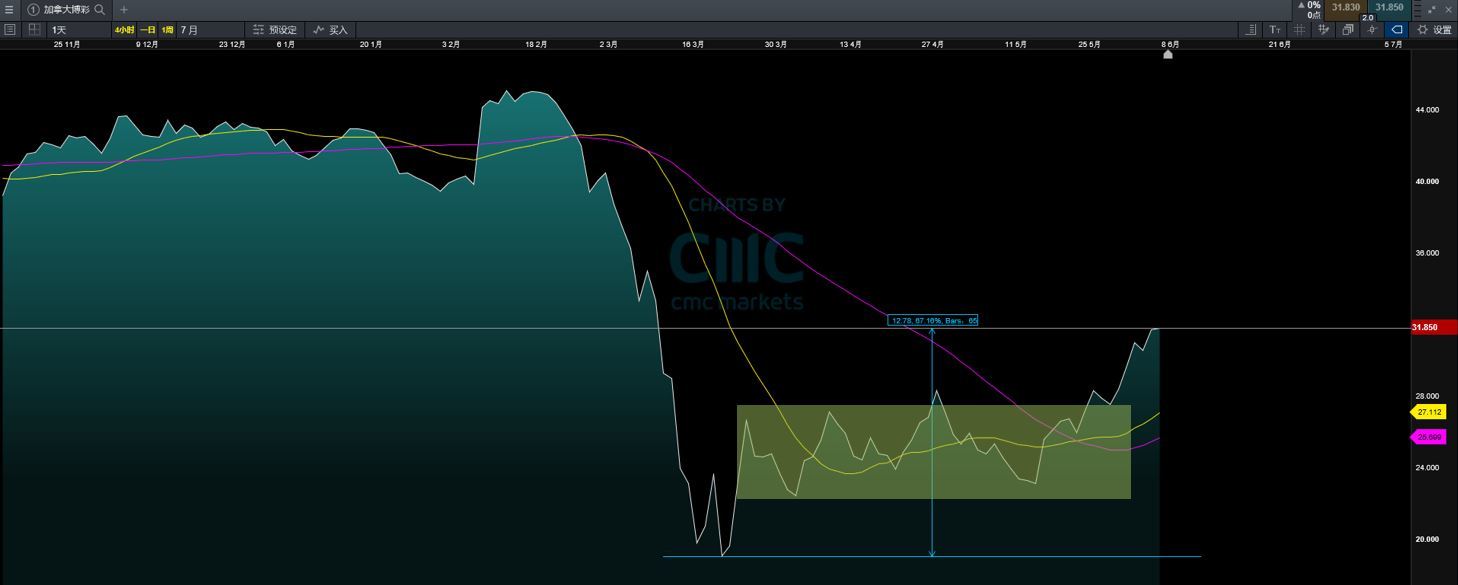The height and width of the screenshot is (585, 1458).
Task: Switch to the 4小时 timeframe
Action: click(124, 30)
